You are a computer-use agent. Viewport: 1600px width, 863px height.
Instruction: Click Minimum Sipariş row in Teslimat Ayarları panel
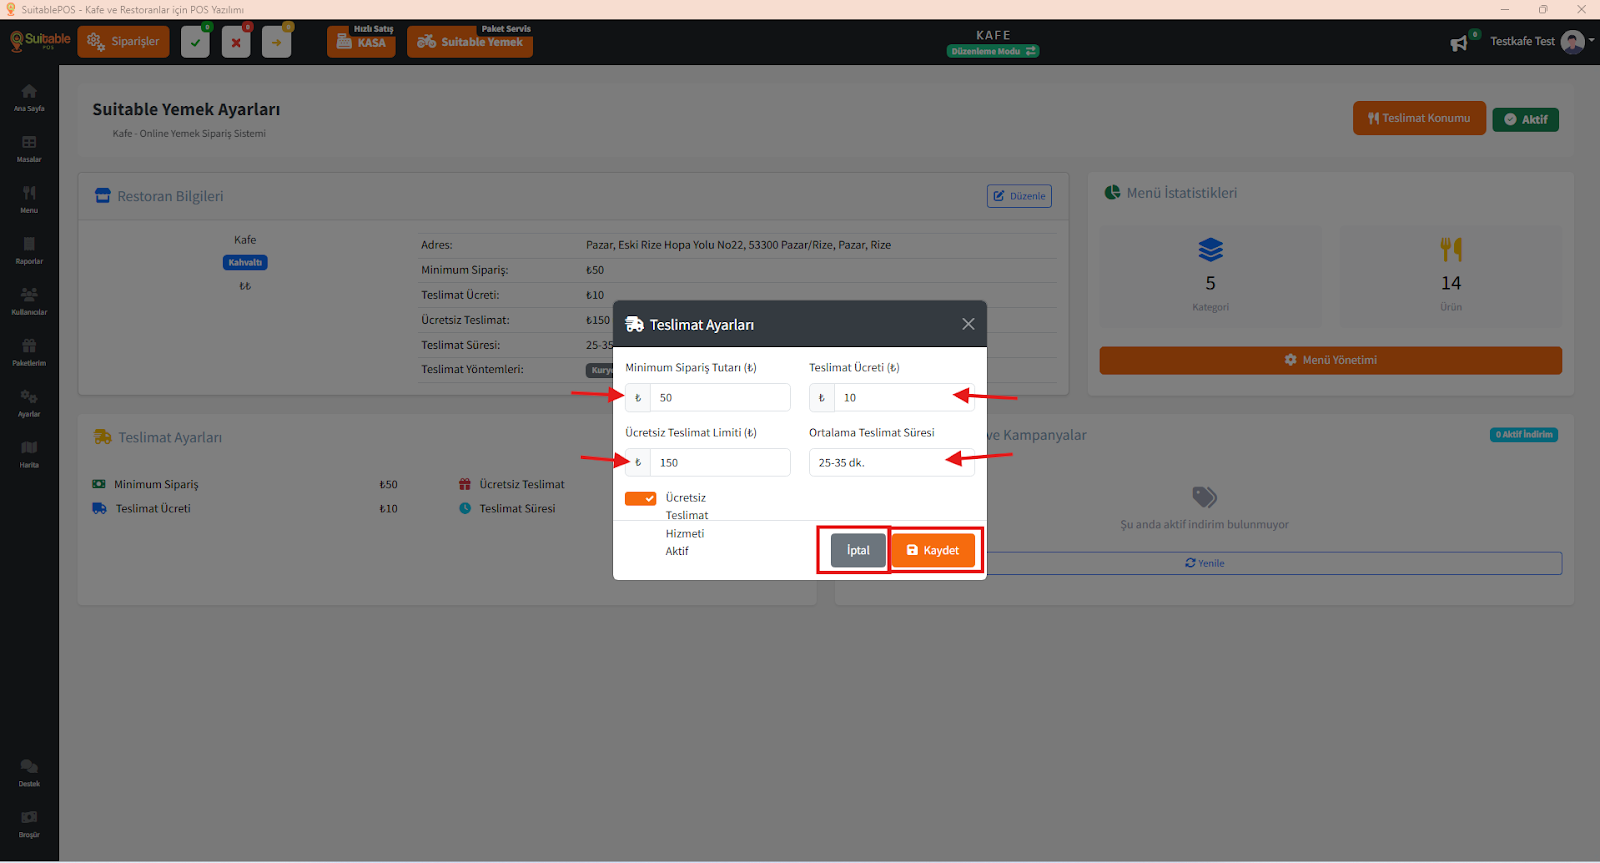245,484
